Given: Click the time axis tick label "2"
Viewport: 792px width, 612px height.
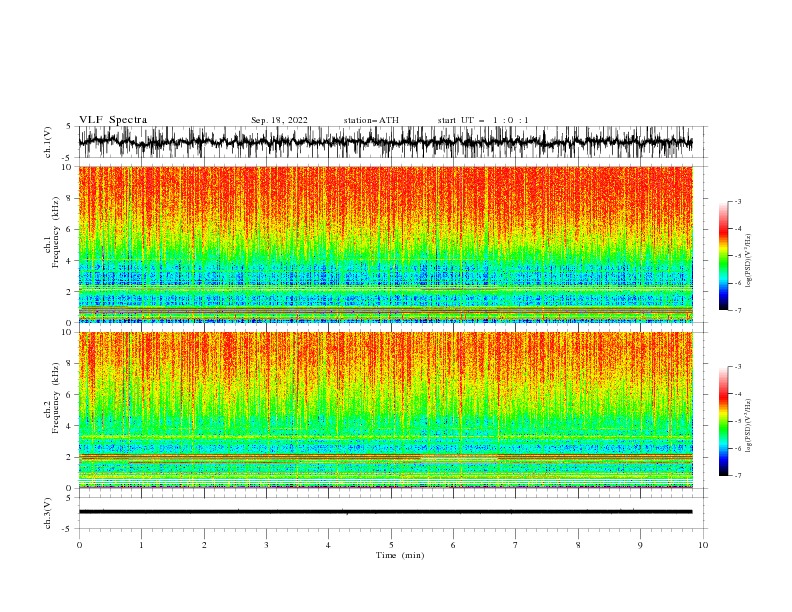Looking at the screenshot, I should pos(204,545).
